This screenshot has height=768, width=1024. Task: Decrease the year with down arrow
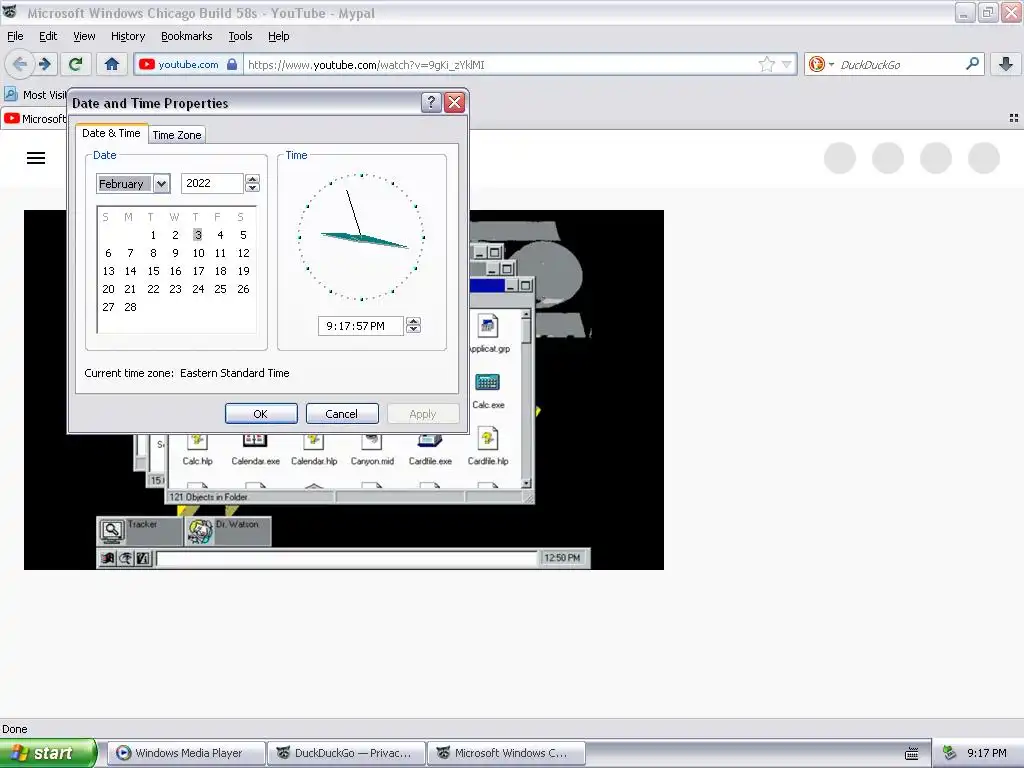point(253,188)
